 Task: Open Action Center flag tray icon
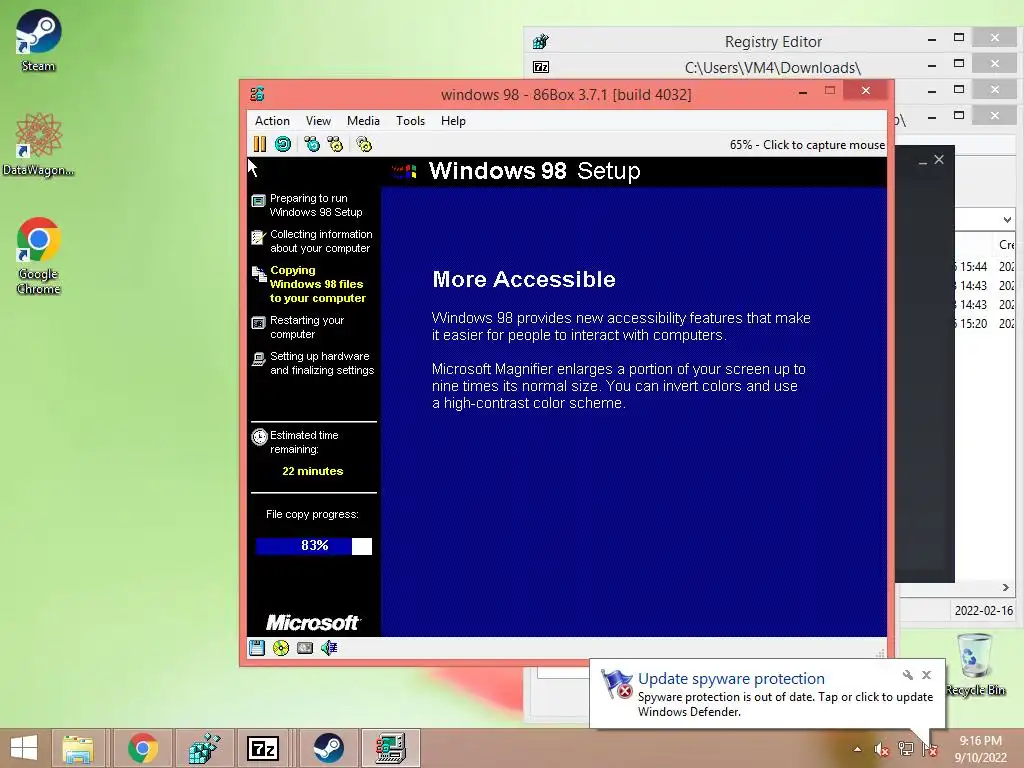[x=930, y=749]
